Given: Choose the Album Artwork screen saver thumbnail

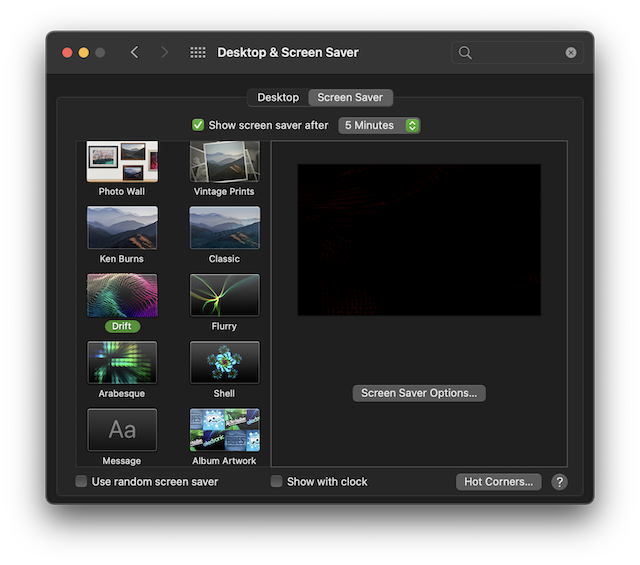Looking at the screenshot, I should (224, 430).
